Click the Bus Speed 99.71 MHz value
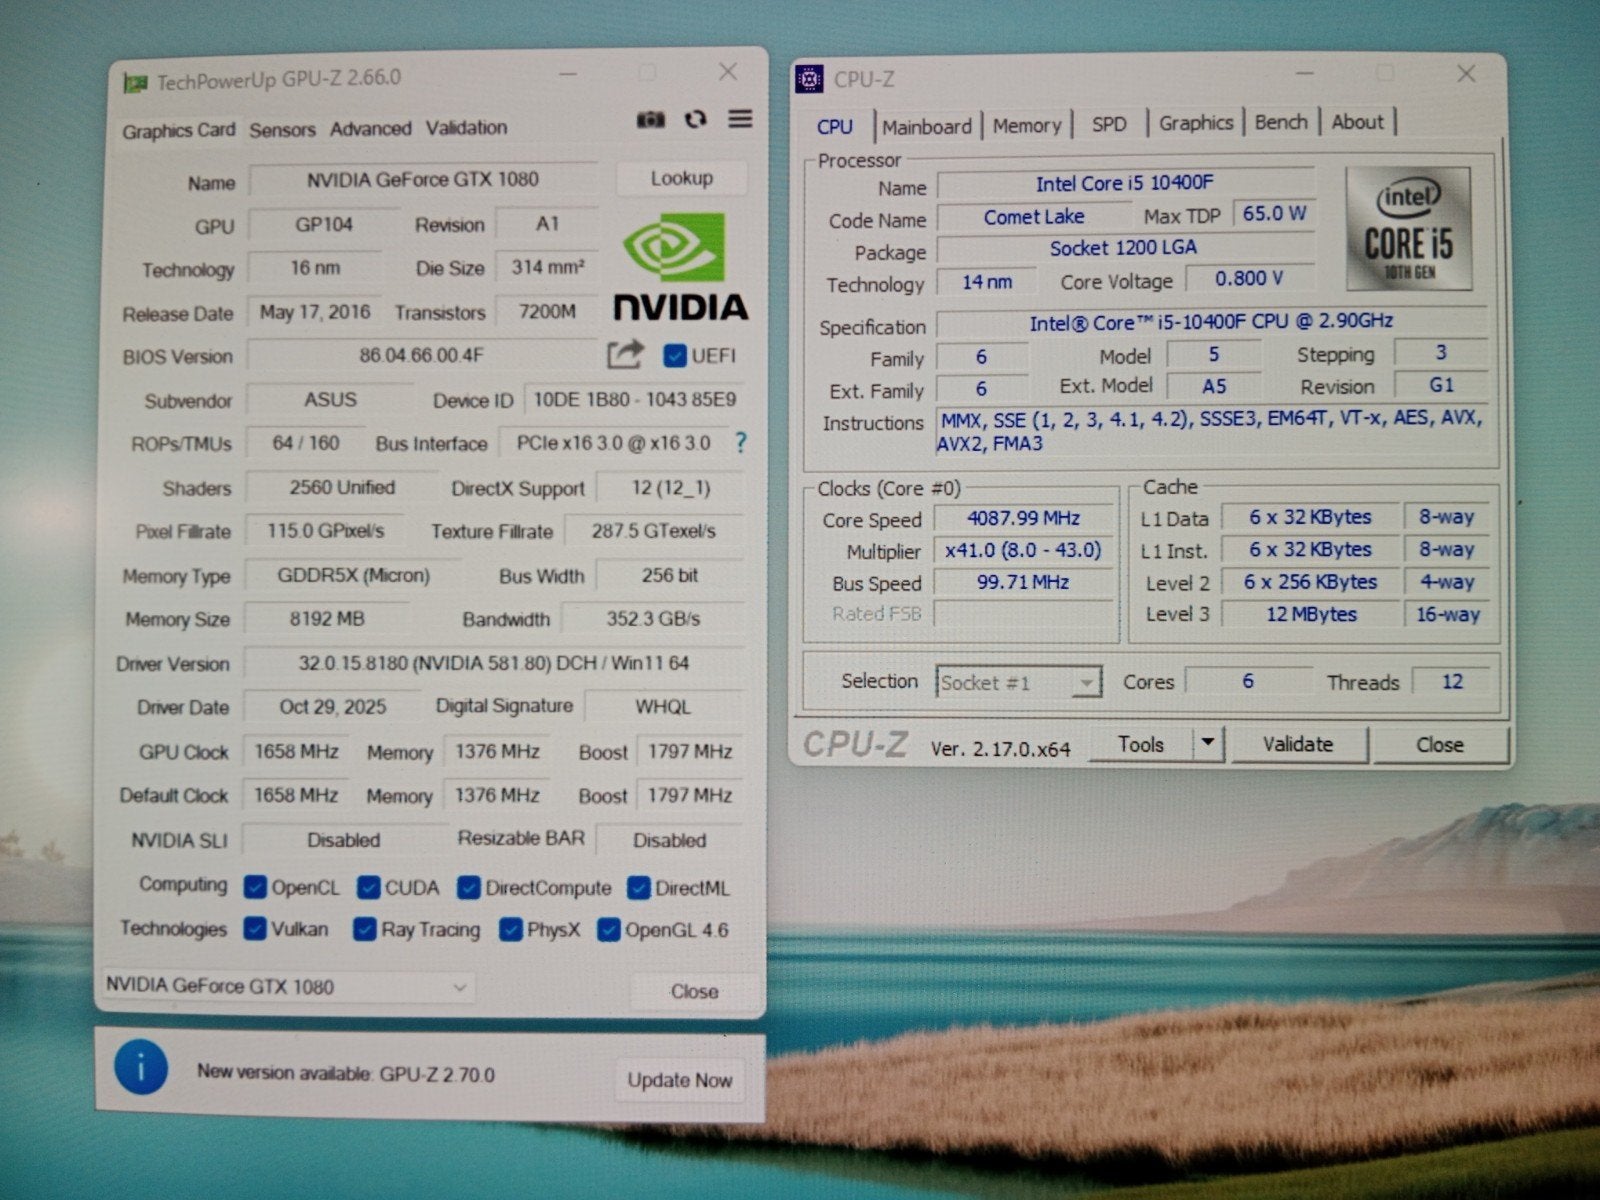 click(x=1023, y=582)
